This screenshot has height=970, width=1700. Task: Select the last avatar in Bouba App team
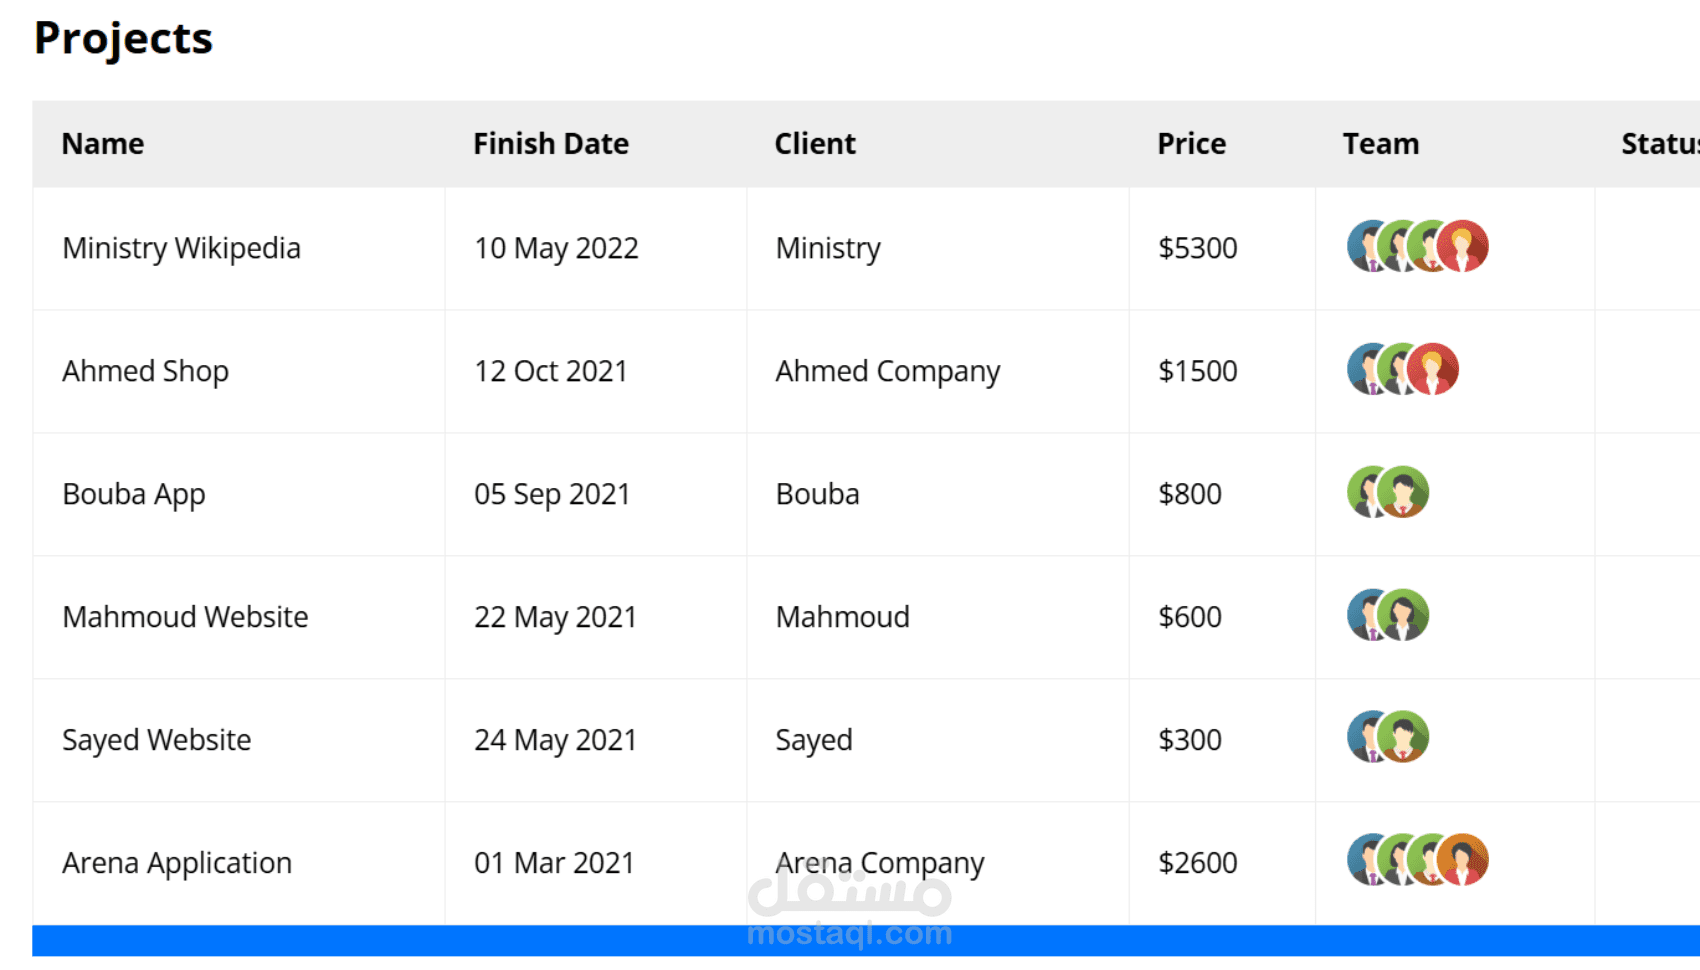(1403, 492)
